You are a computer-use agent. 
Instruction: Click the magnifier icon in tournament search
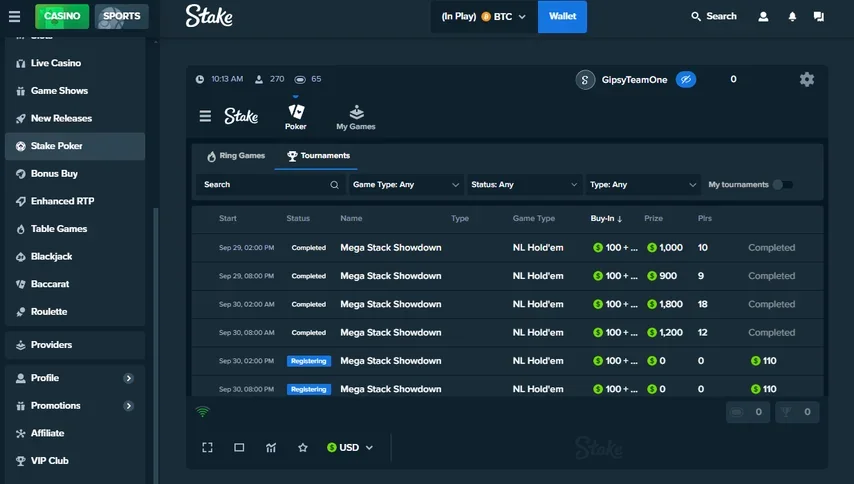pyautogui.click(x=334, y=185)
